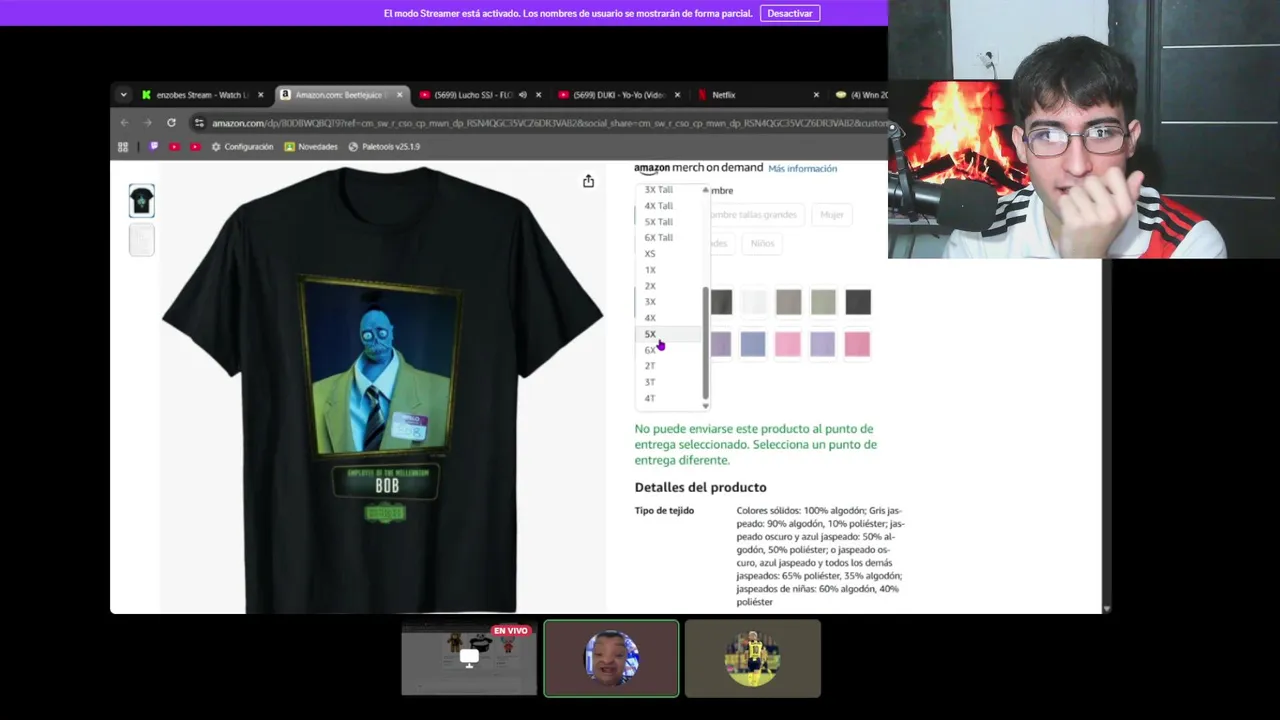
Task: Close the DUKI Yo-Yo tab
Action: click(677, 95)
